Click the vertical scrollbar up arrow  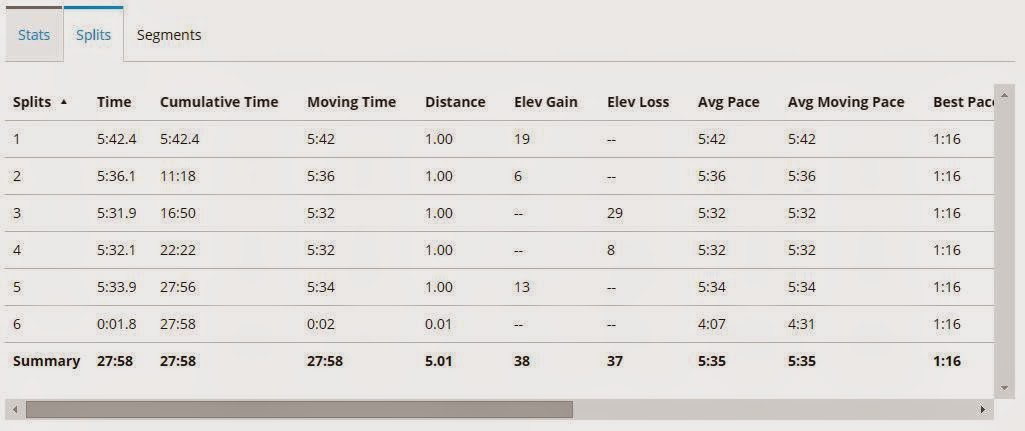pos(1003,92)
